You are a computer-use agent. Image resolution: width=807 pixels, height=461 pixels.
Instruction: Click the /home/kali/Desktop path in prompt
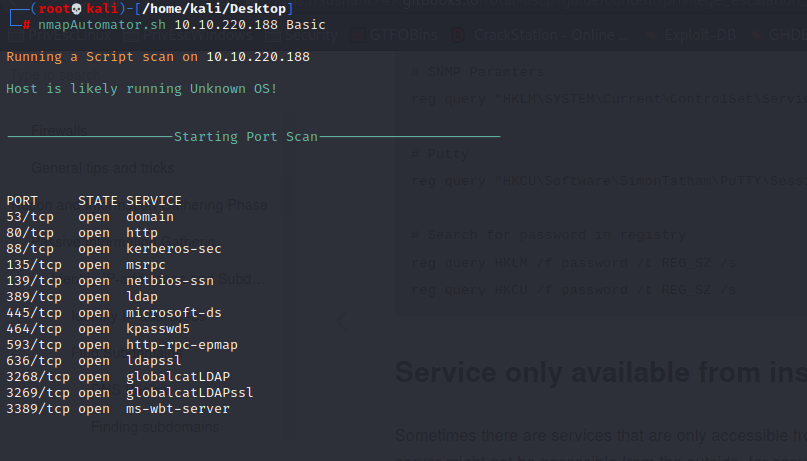[x=214, y=9]
